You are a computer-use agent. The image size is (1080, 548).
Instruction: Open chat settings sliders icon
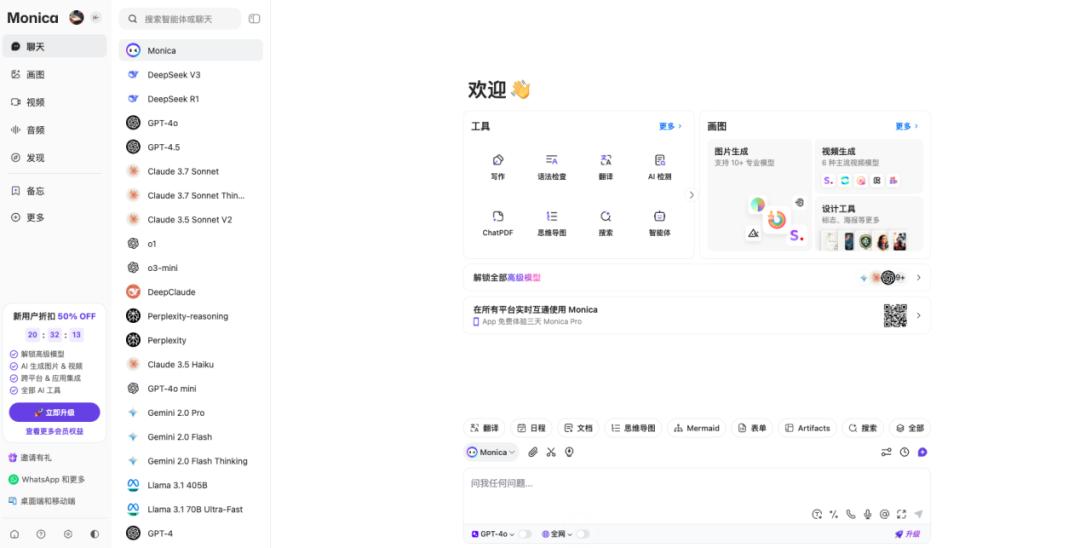click(x=886, y=452)
